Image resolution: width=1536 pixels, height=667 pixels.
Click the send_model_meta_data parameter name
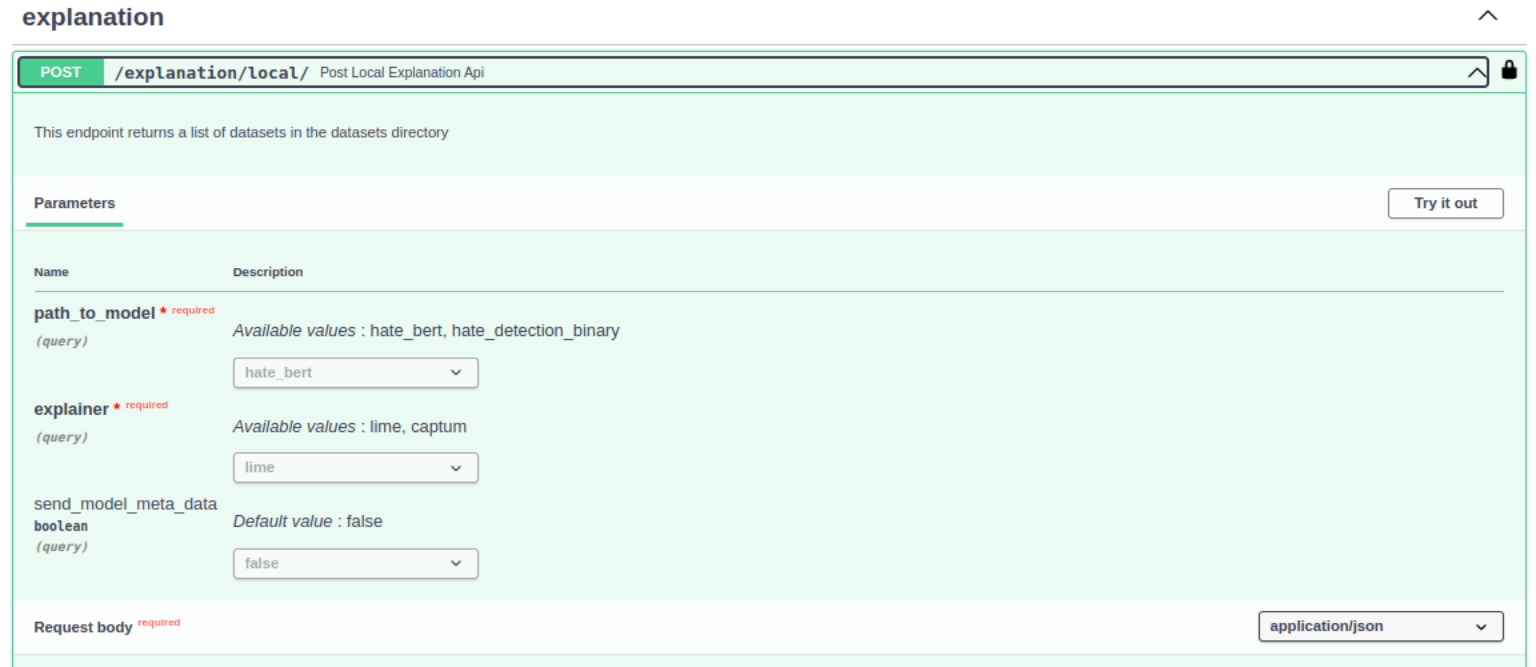click(x=125, y=504)
